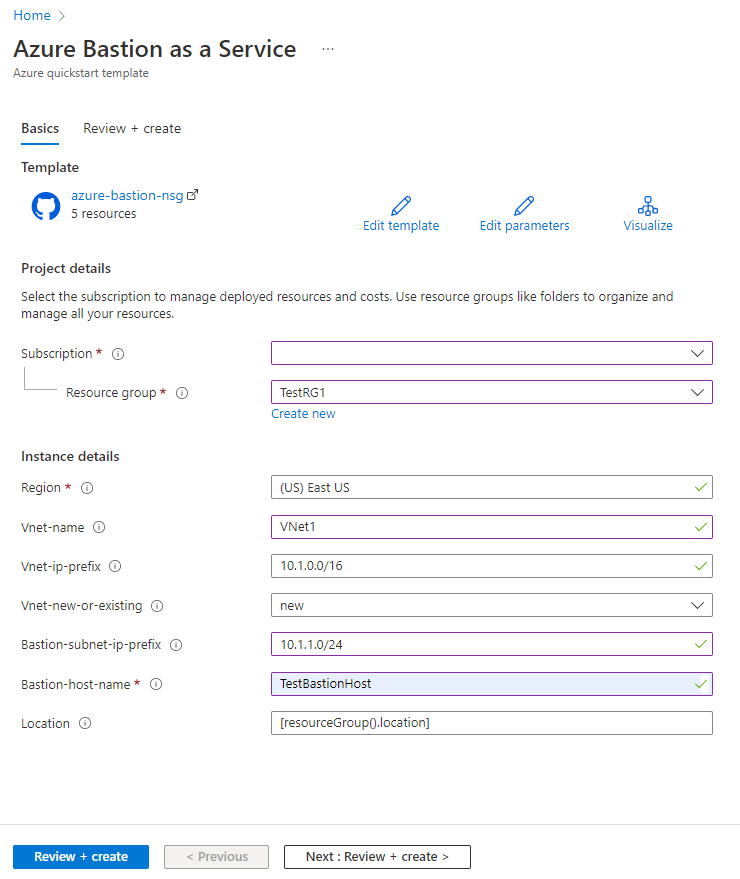
Task: Click the breadcrumb chevron after Home
Action: (62, 16)
